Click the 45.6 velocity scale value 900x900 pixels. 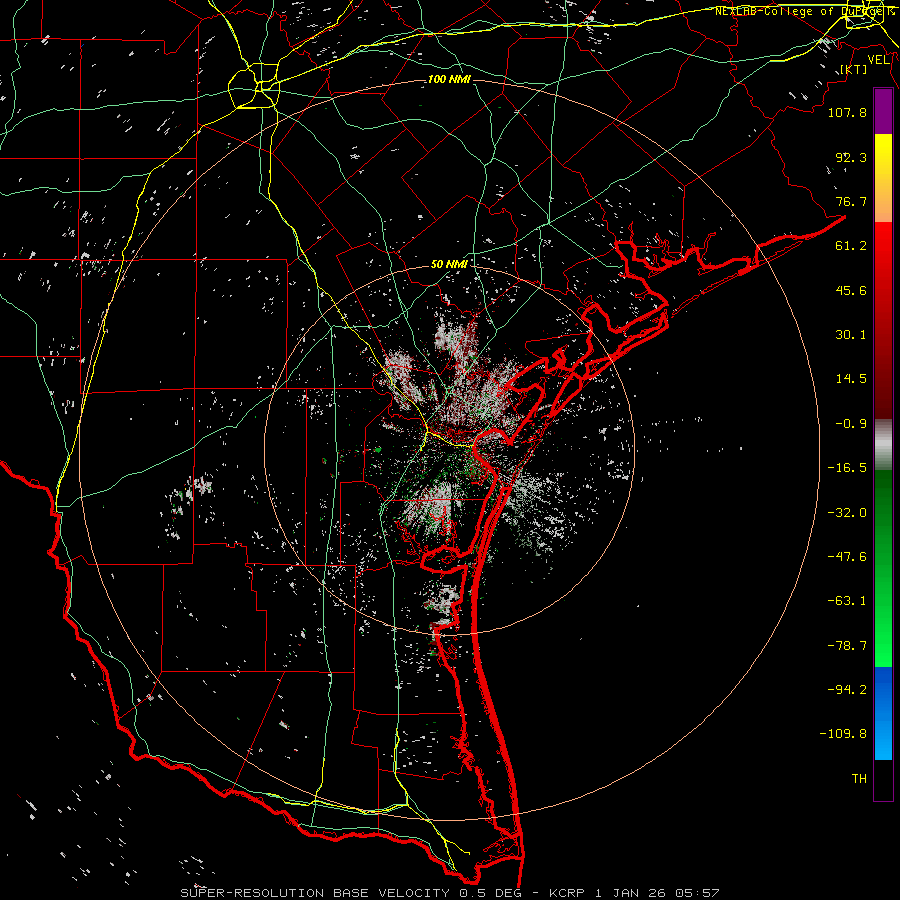tap(851, 290)
